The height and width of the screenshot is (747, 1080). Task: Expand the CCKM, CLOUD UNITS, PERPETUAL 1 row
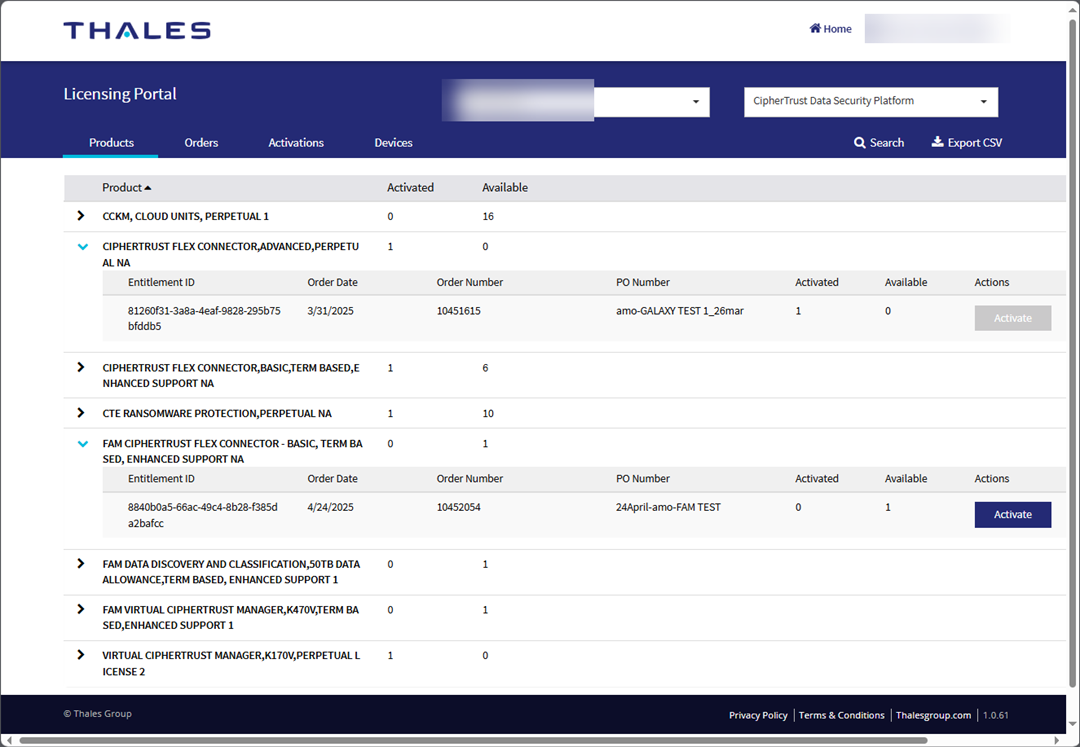click(x=81, y=215)
